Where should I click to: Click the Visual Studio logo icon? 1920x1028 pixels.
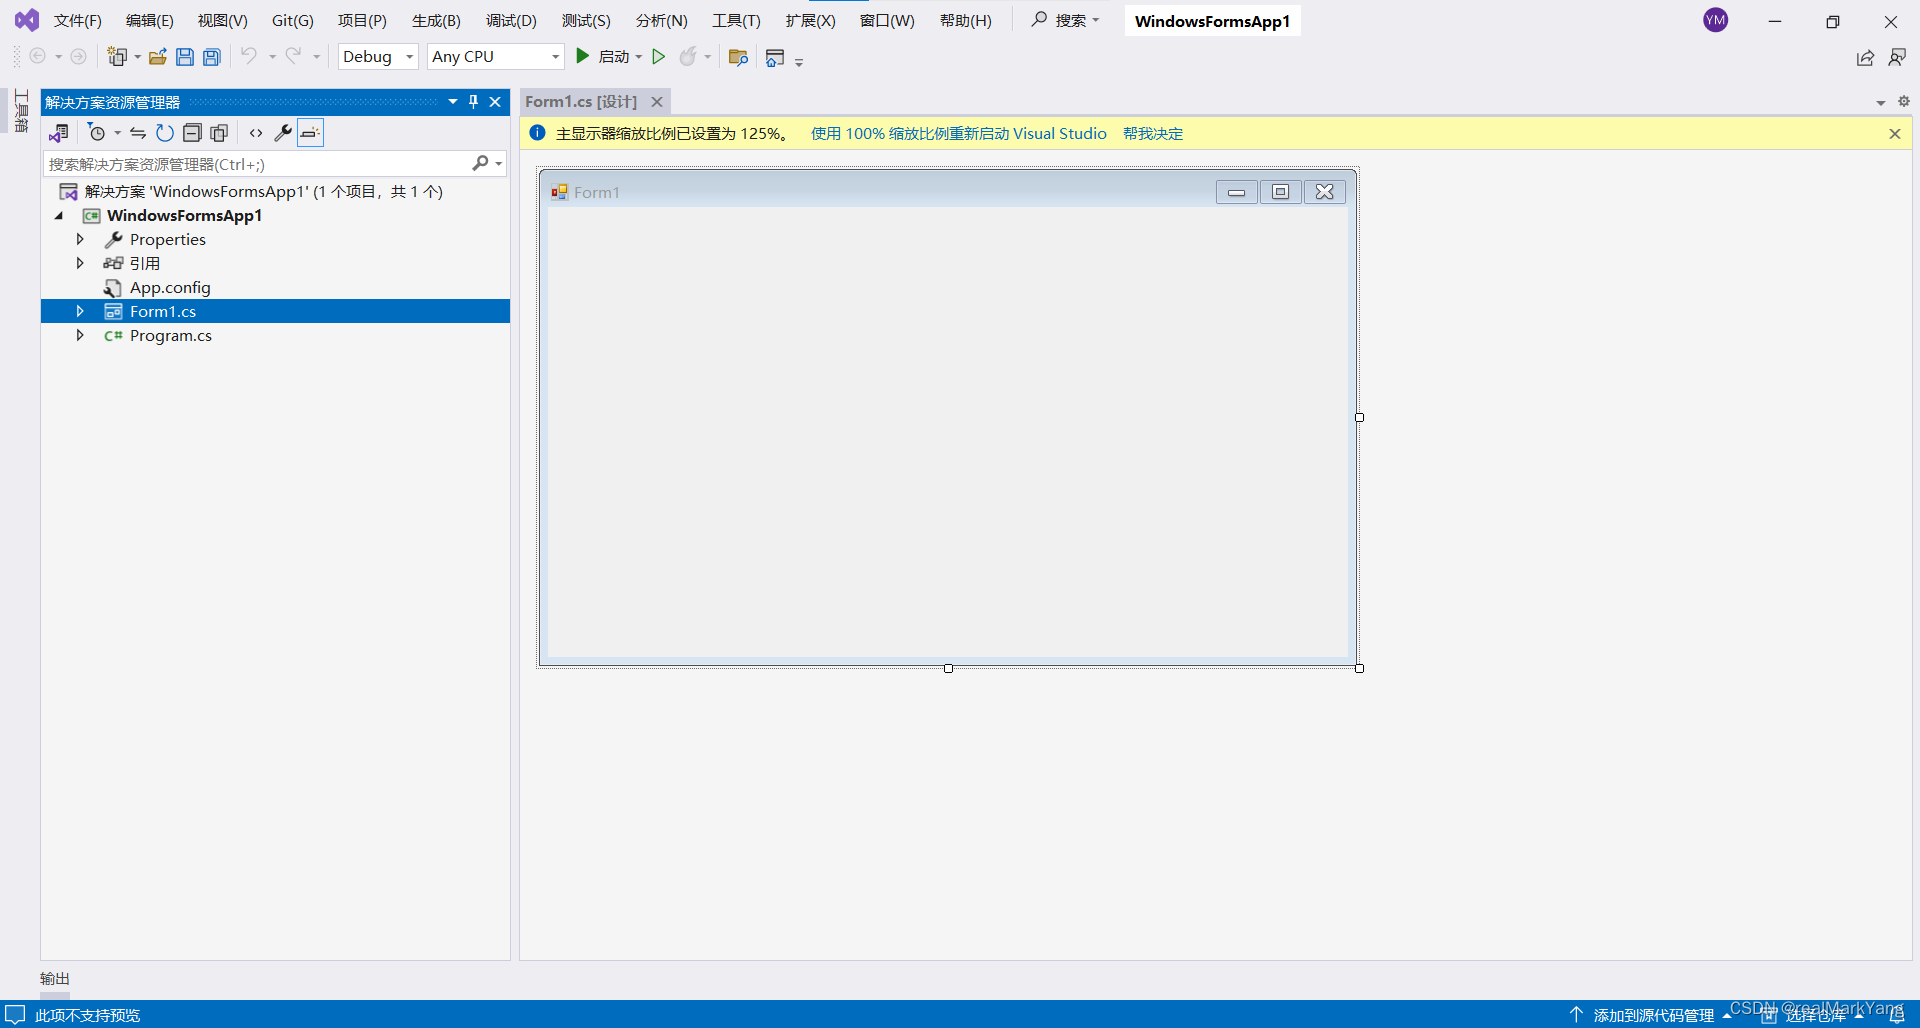27,20
